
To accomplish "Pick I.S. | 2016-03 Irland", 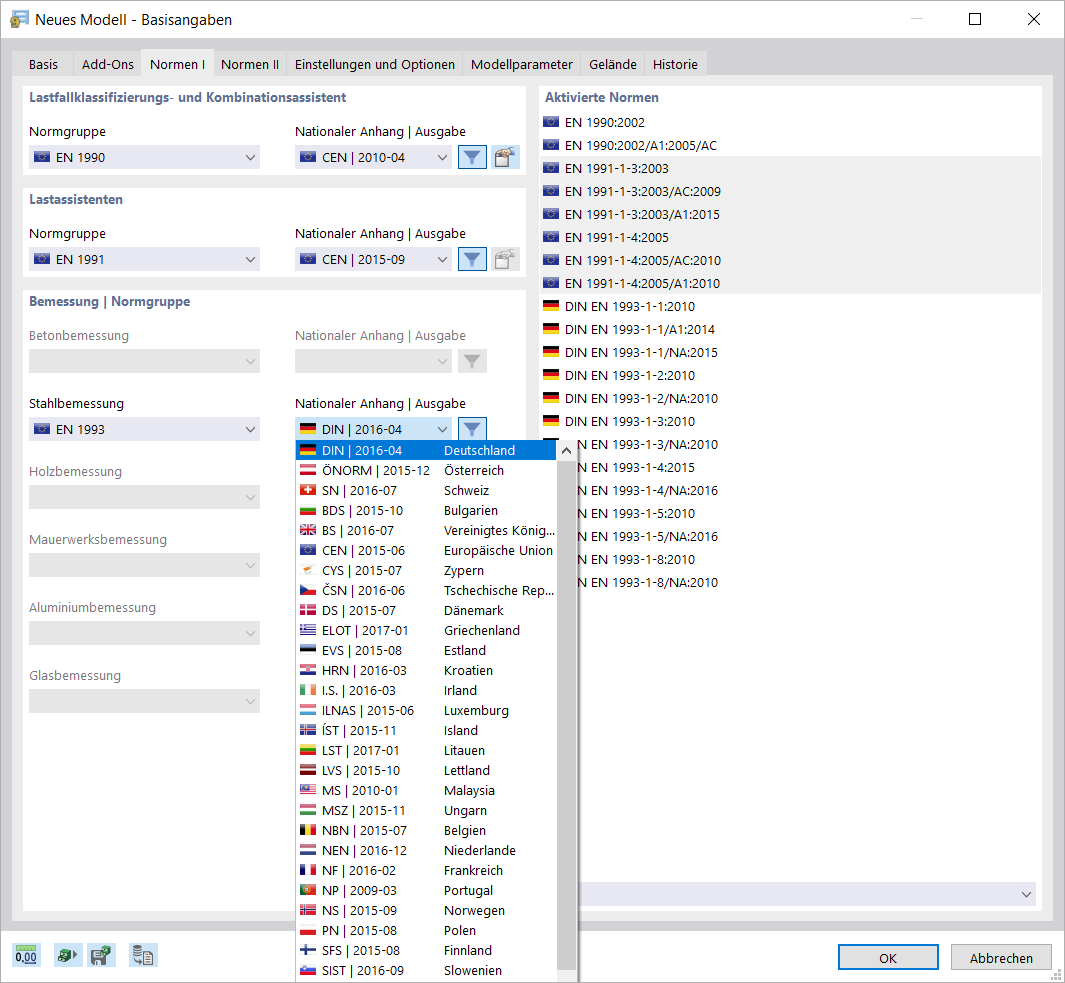I will 426,691.
